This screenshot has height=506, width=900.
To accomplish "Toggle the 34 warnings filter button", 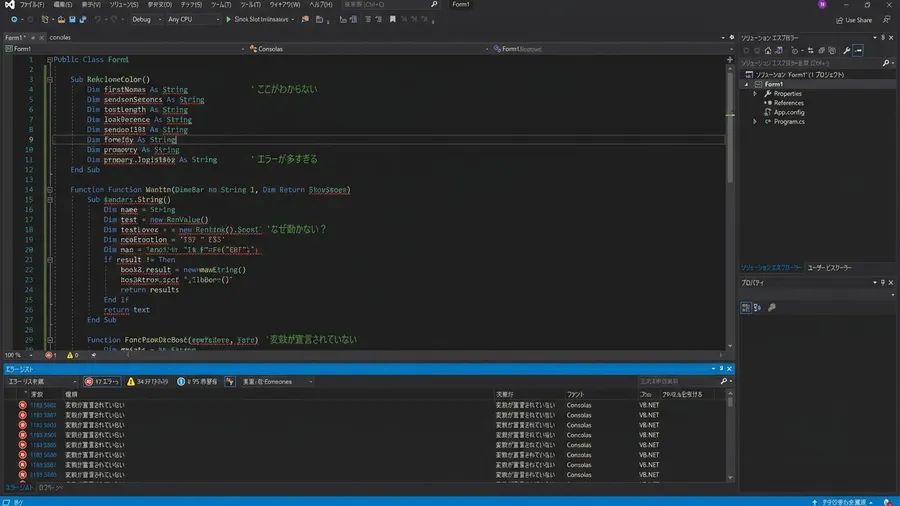I will 148,382.
